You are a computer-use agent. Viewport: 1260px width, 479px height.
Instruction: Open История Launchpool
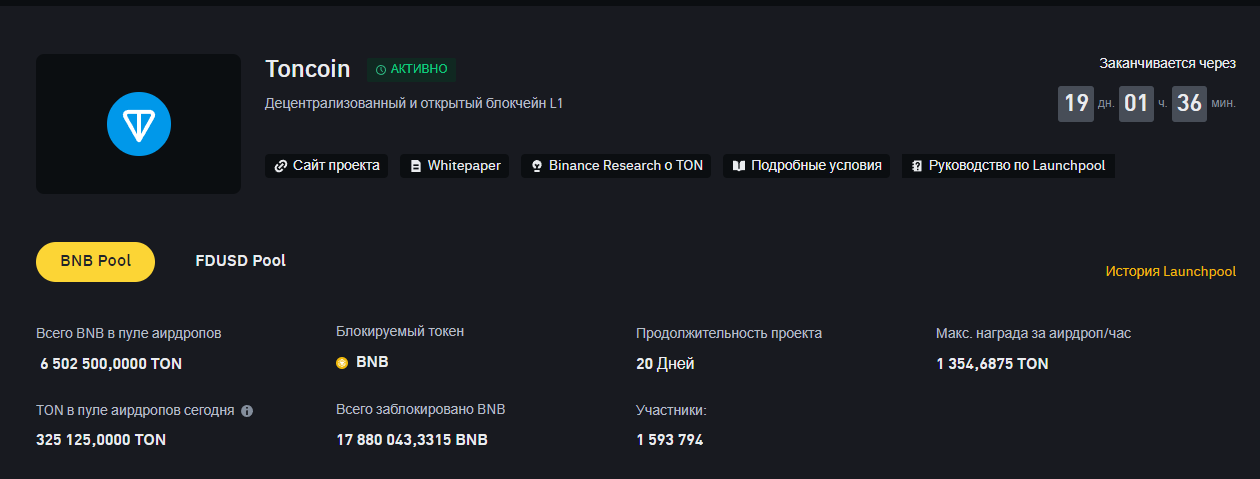(x=1170, y=271)
